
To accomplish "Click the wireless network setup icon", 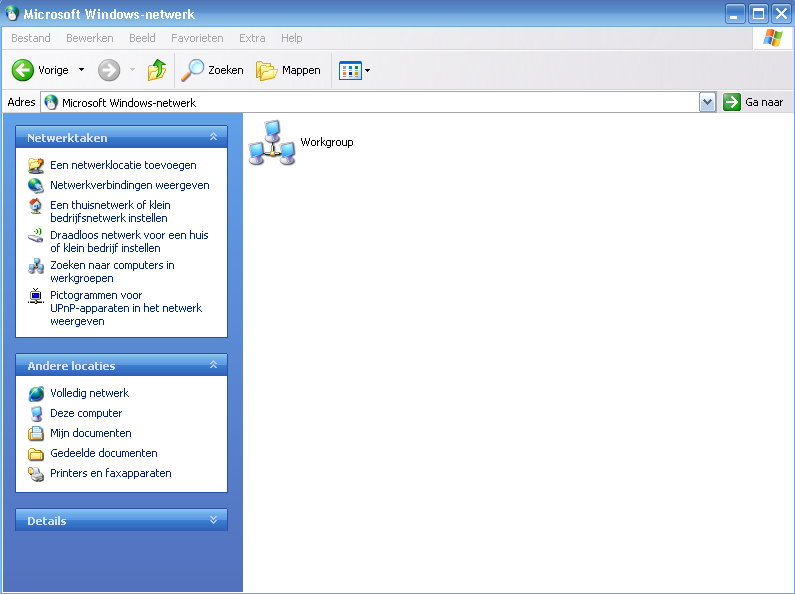I will (x=35, y=236).
